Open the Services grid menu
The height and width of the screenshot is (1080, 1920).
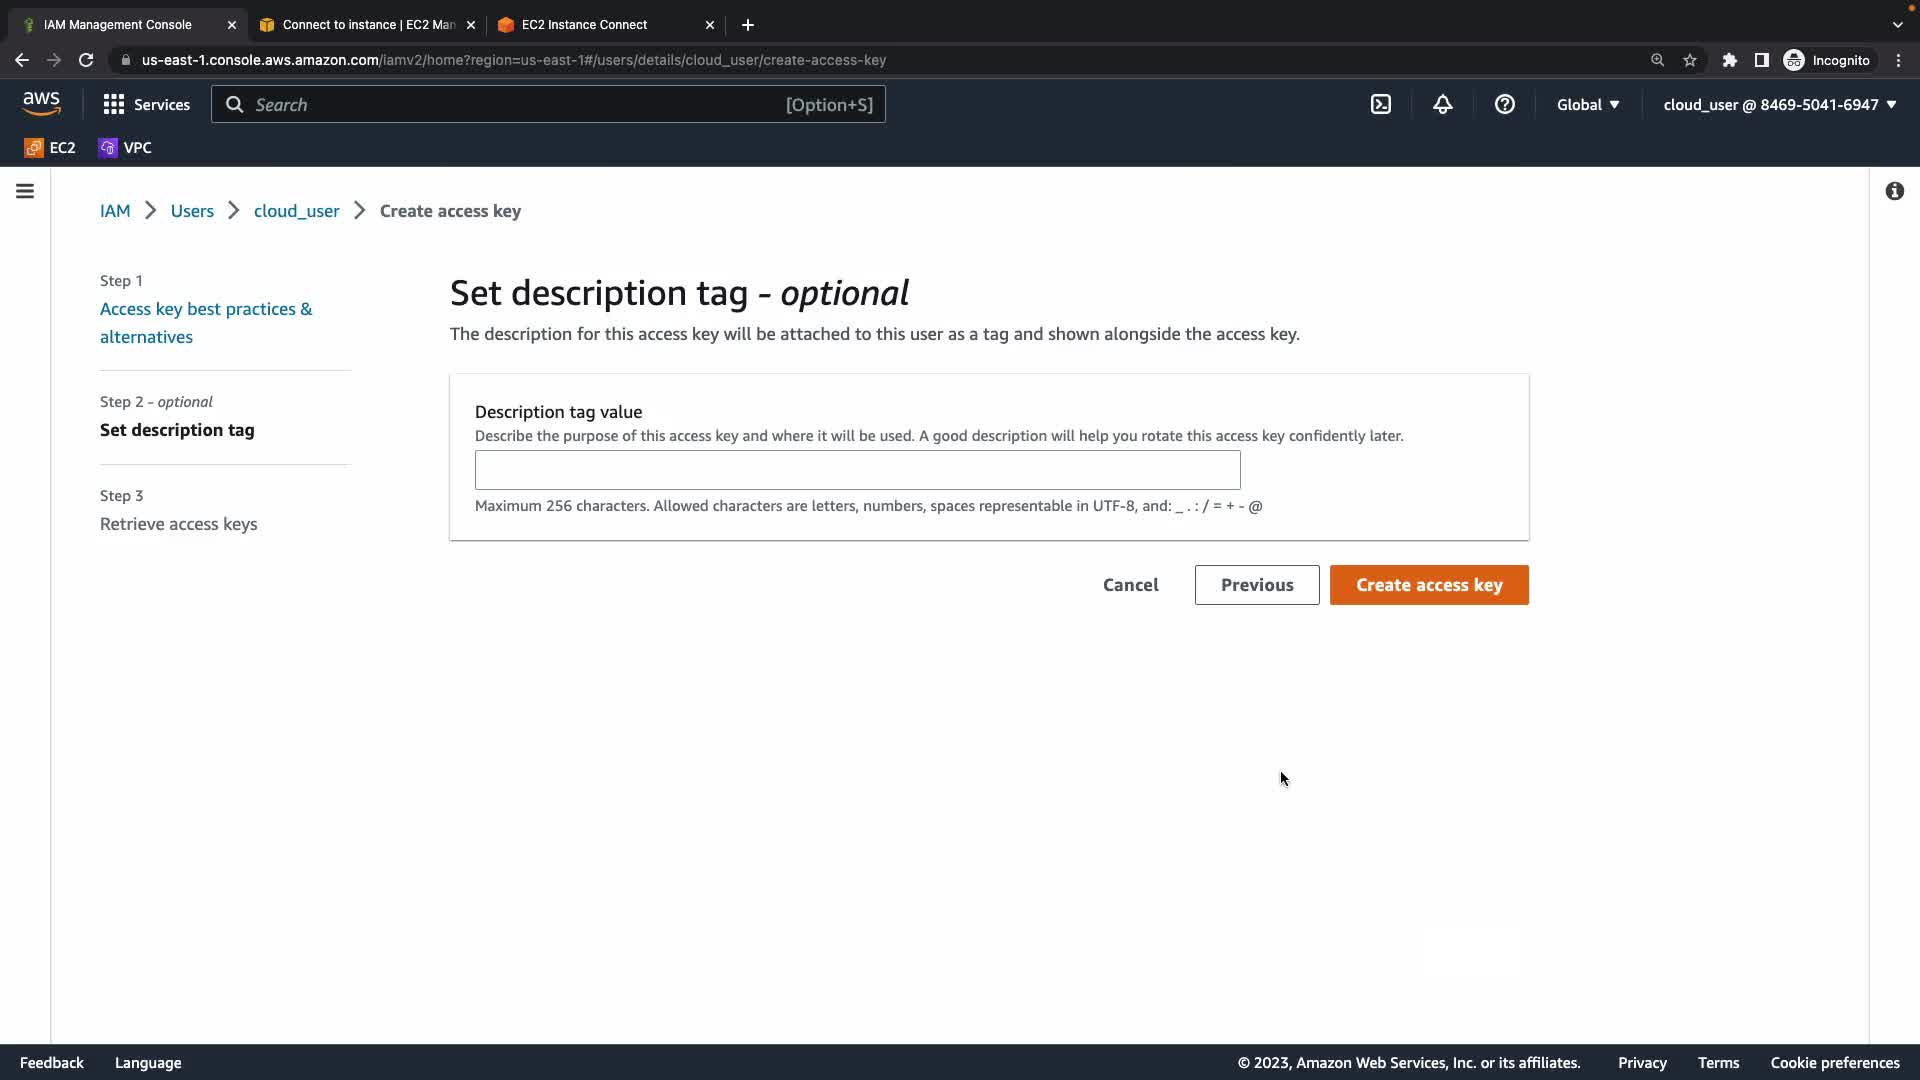coord(146,104)
